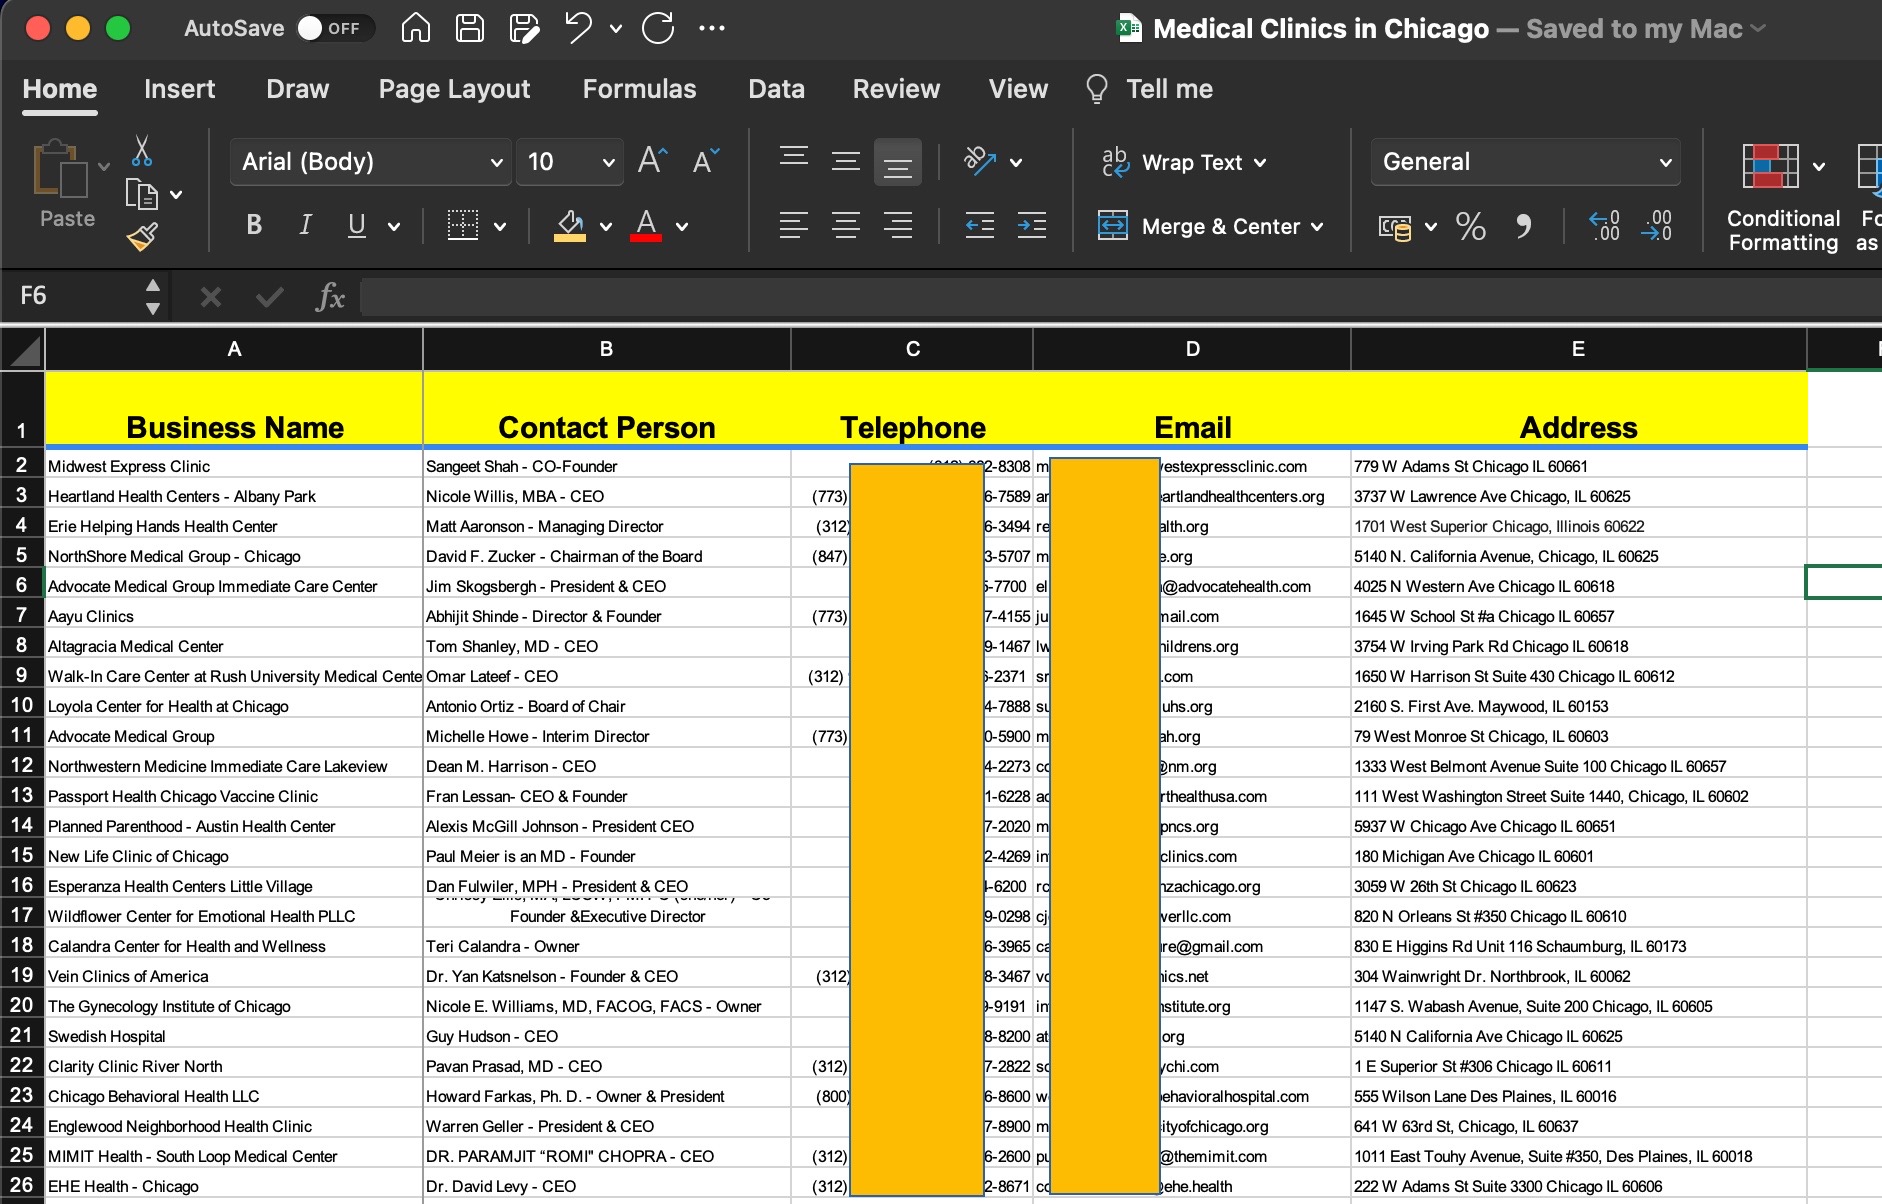Switch to the Home ribbon tab
The height and width of the screenshot is (1204, 1882).
coord(60,89)
